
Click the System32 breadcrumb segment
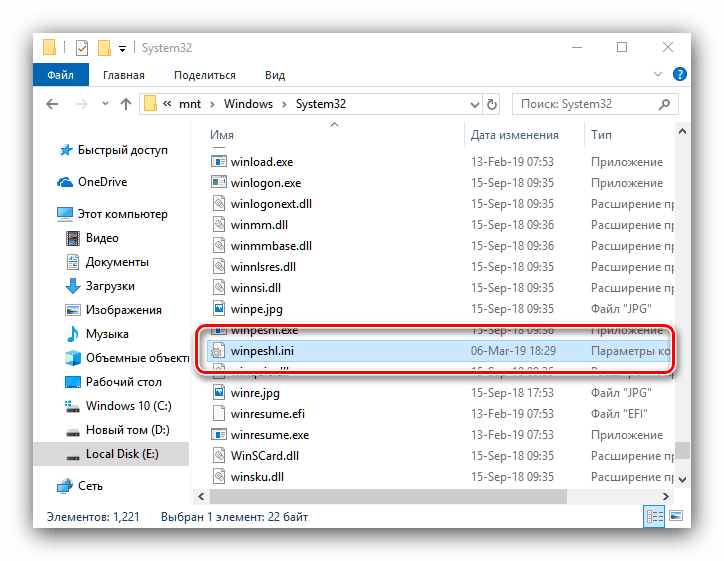tap(320, 104)
